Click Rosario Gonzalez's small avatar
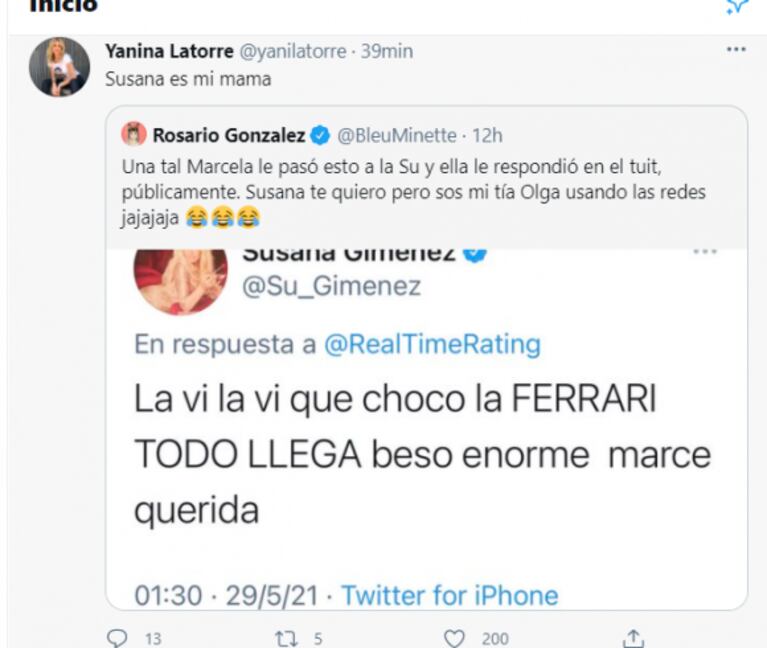Screen dimensions: 767x648 (x=134, y=134)
